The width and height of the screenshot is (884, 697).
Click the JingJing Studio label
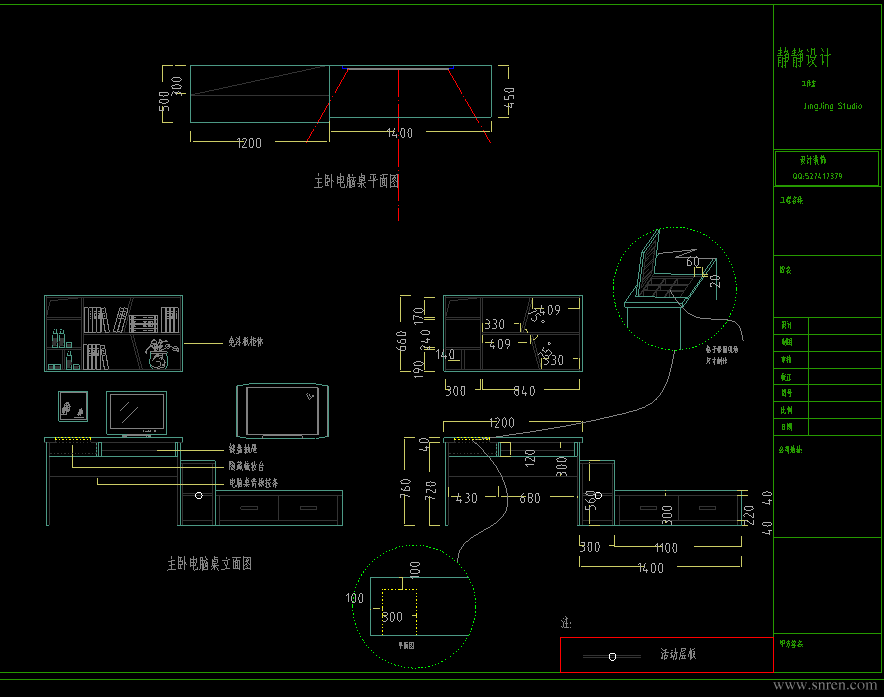coord(833,106)
